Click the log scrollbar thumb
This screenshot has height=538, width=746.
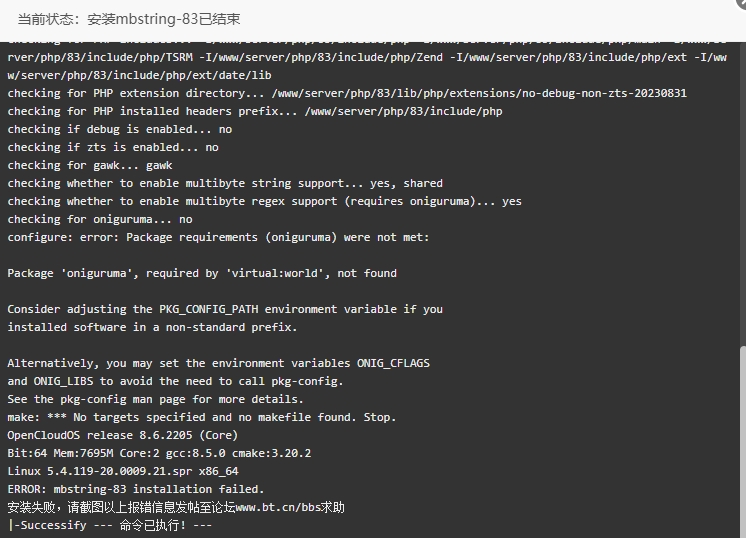(x=743, y=441)
